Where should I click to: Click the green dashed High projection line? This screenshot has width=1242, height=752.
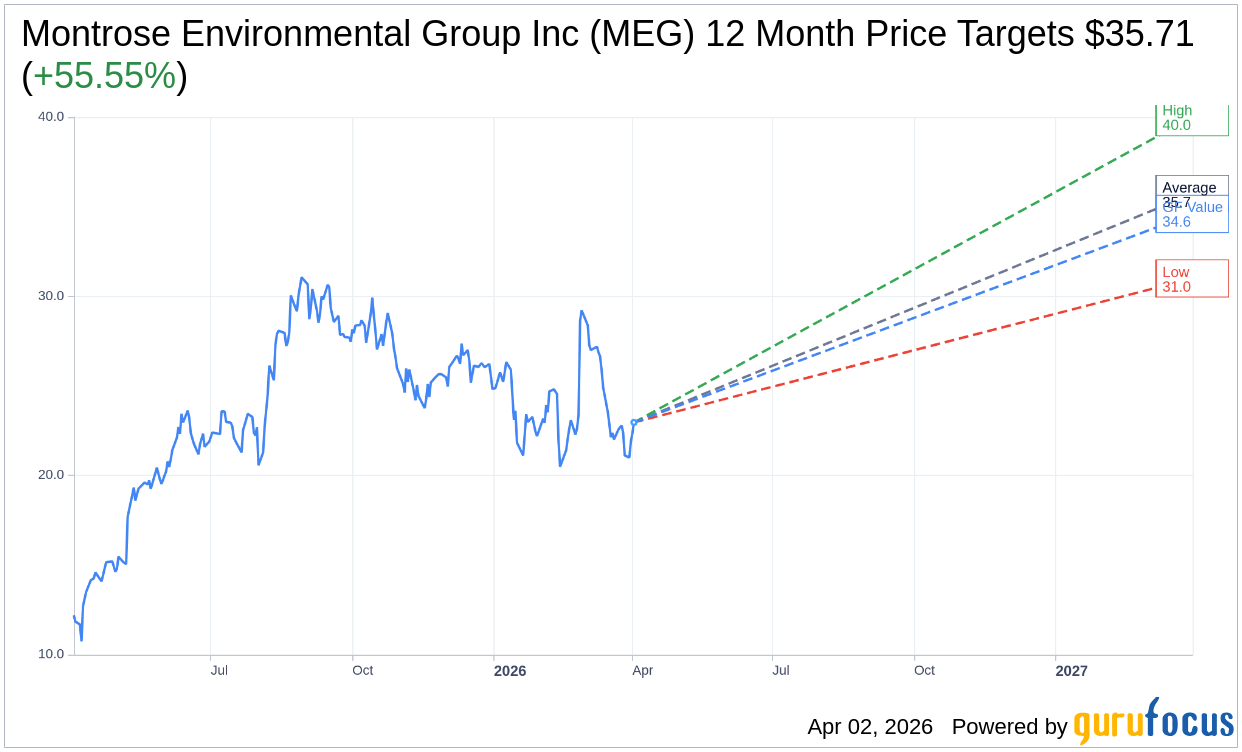pos(900,274)
